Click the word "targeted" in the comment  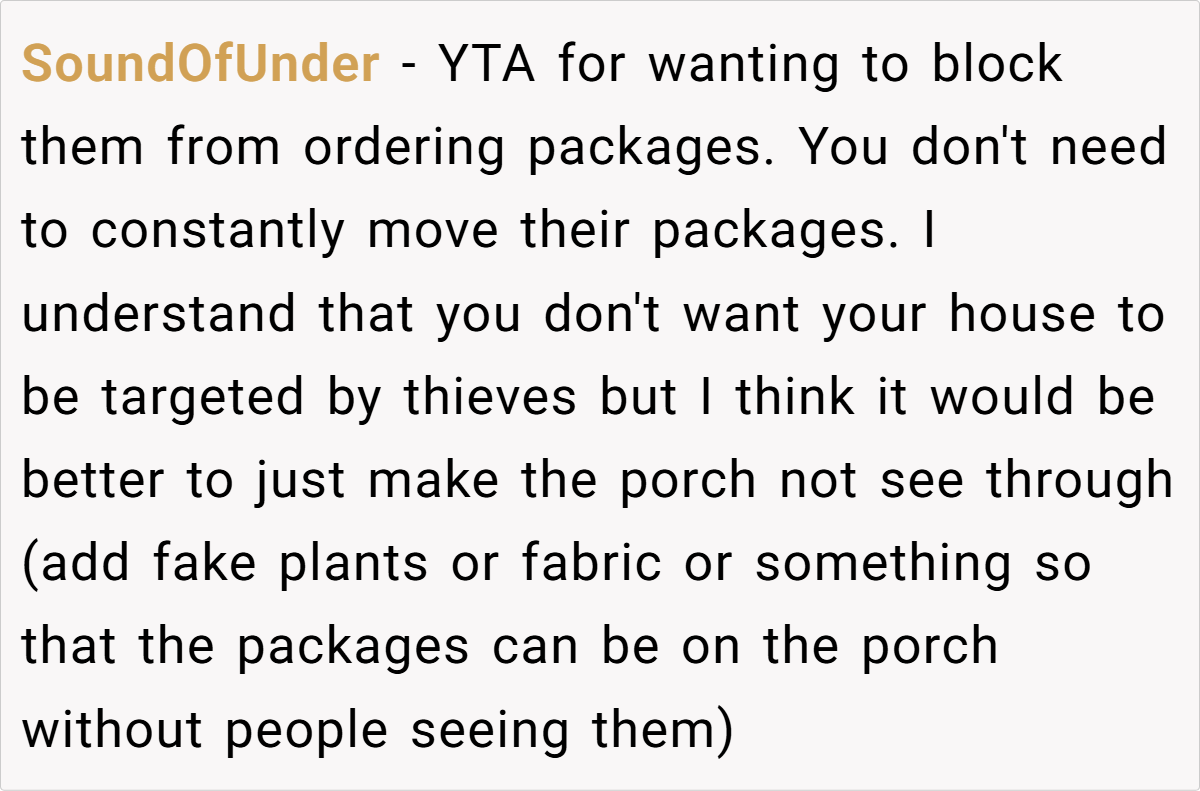tap(204, 399)
